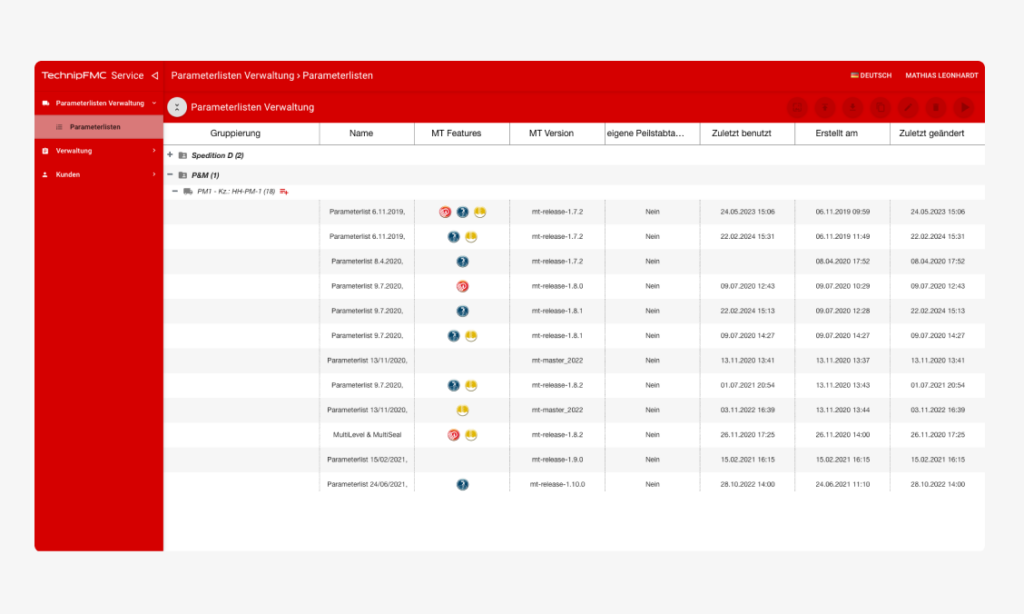Click blue question icon in row created 09.07.2020 12:28

click(x=462, y=311)
